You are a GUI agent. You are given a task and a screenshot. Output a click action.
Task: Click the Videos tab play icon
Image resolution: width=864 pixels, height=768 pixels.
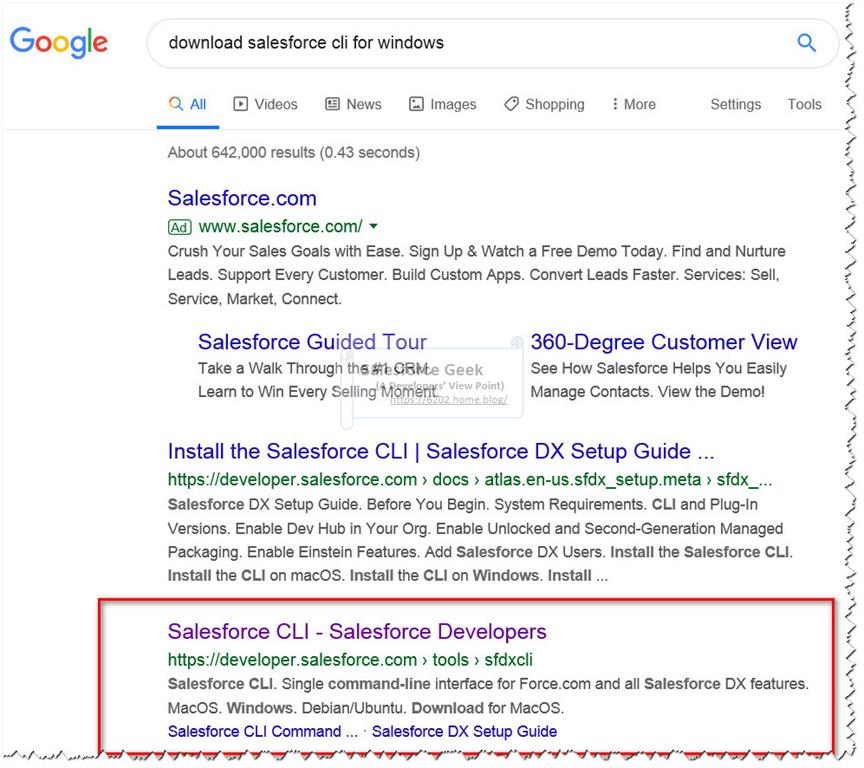click(x=241, y=104)
